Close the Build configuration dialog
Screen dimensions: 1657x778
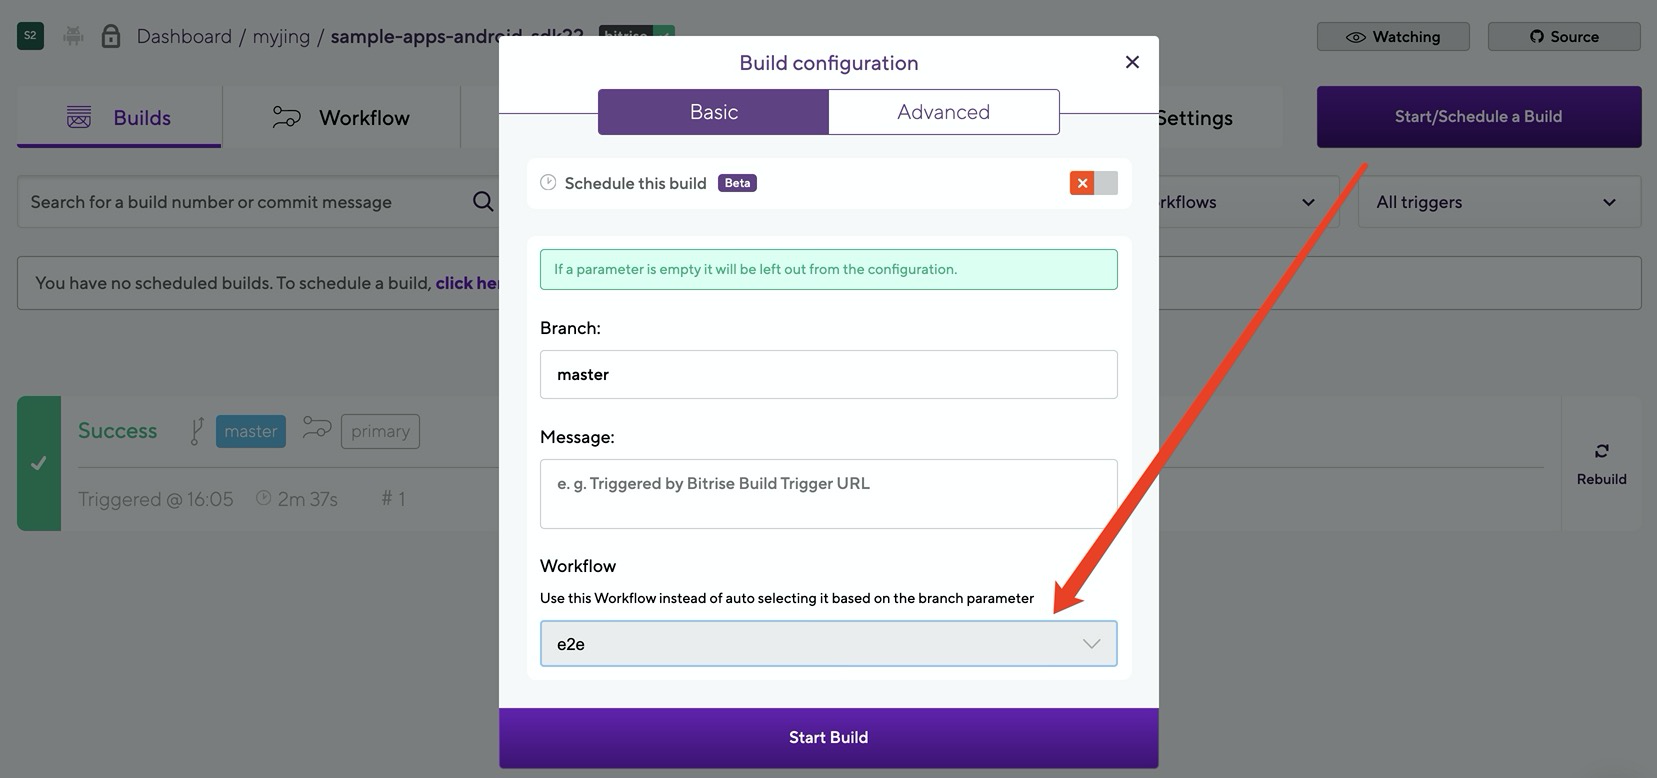click(x=1132, y=62)
